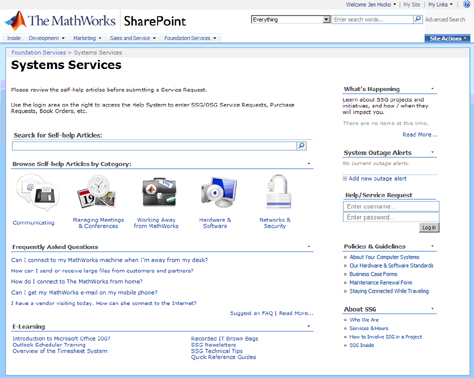474x378 pixels.
Task: Open the SSG Newsletters link
Action: (x=213, y=345)
